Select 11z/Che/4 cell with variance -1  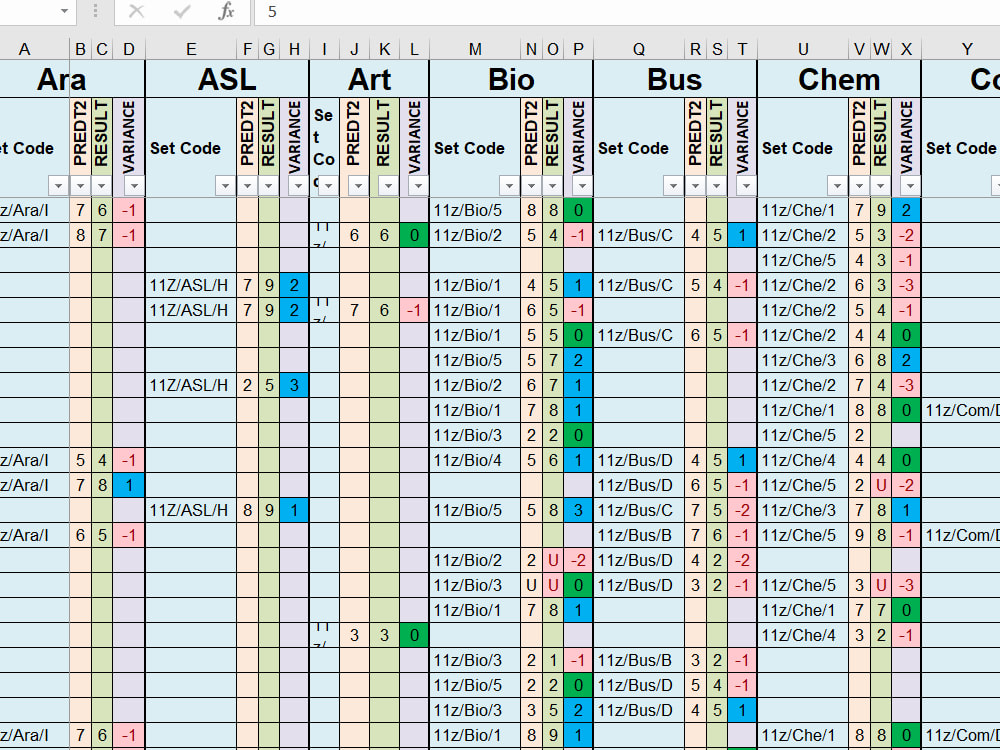point(803,635)
